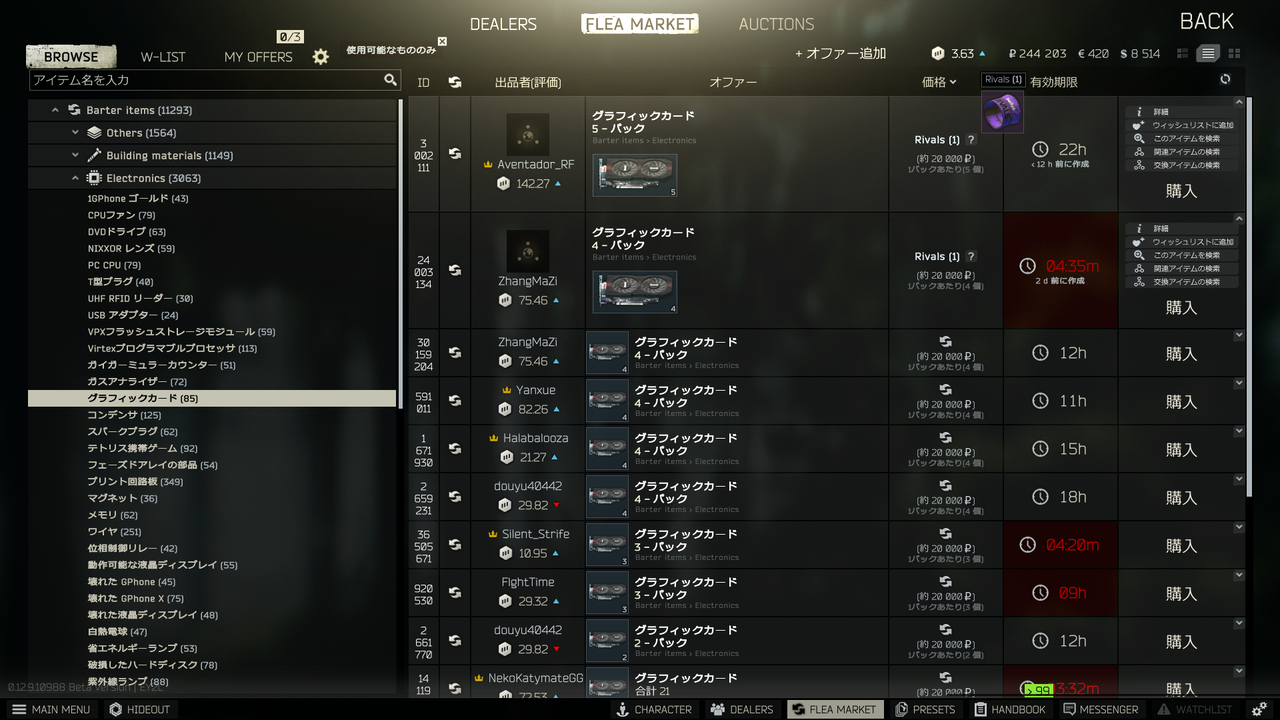Switch to list view layout icon
The height and width of the screenshot is (720, 1280).
1208,54
